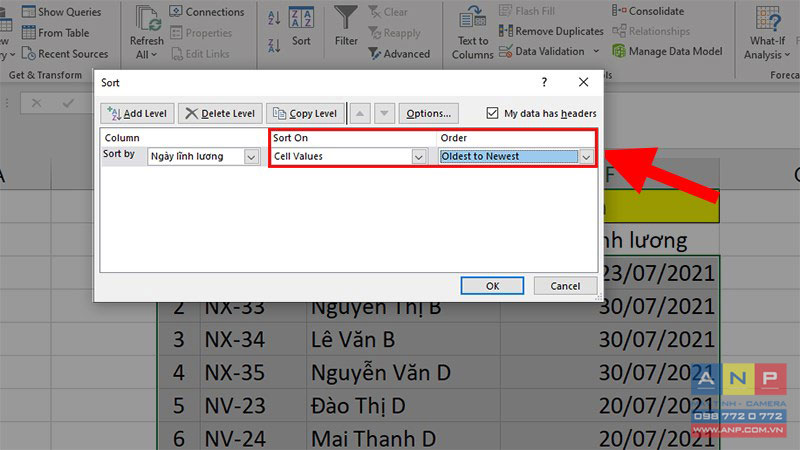Click Text to Columns icon

472,18
